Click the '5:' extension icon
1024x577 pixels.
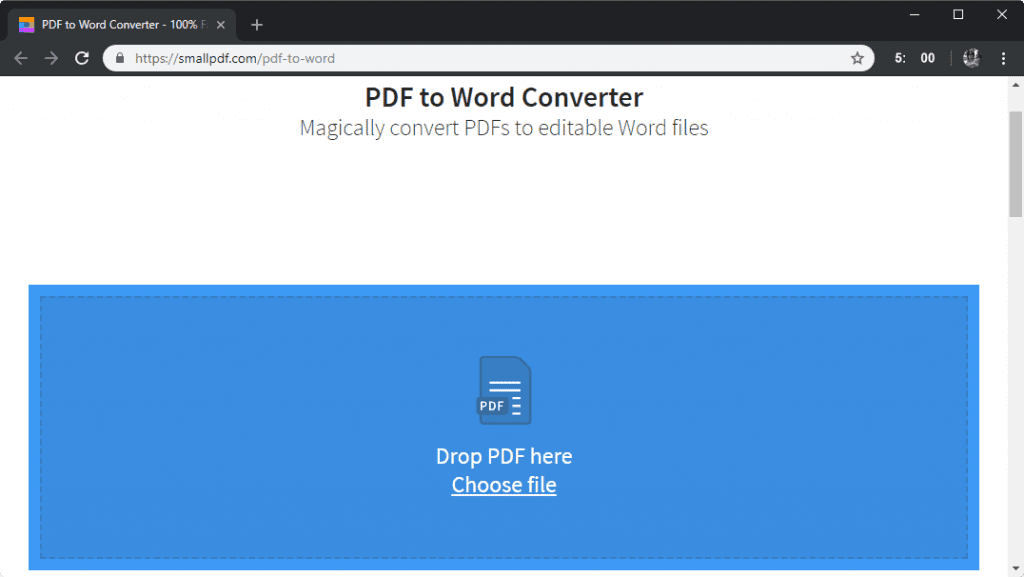[x=899, y=58]
